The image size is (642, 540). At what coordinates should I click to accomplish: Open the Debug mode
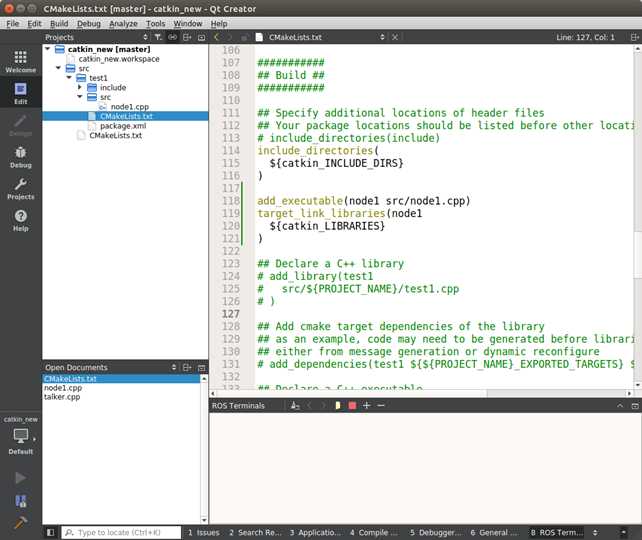20,157
